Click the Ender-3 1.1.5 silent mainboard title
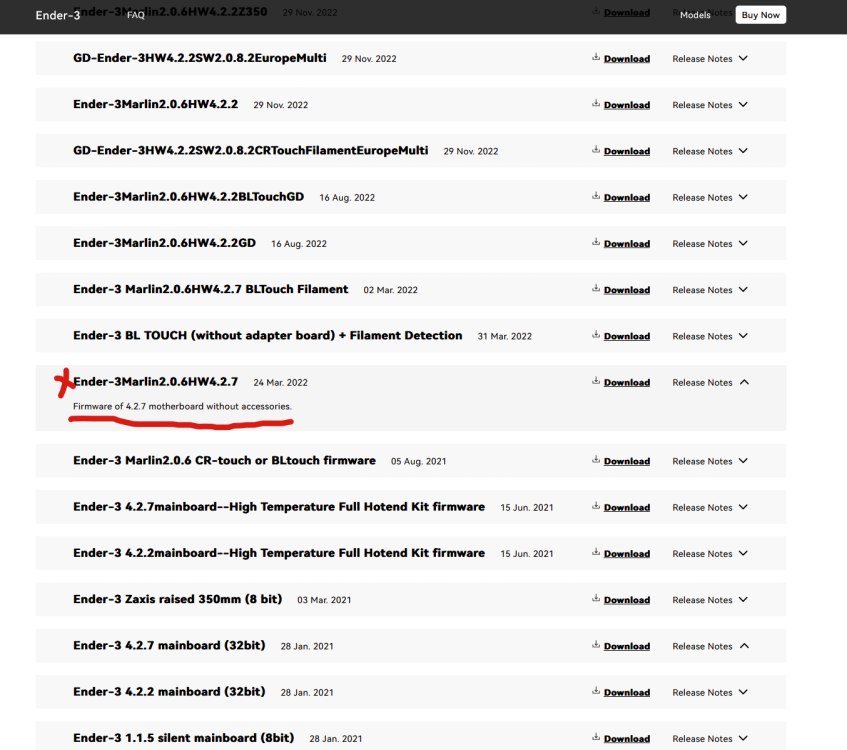 pos(184,738)
